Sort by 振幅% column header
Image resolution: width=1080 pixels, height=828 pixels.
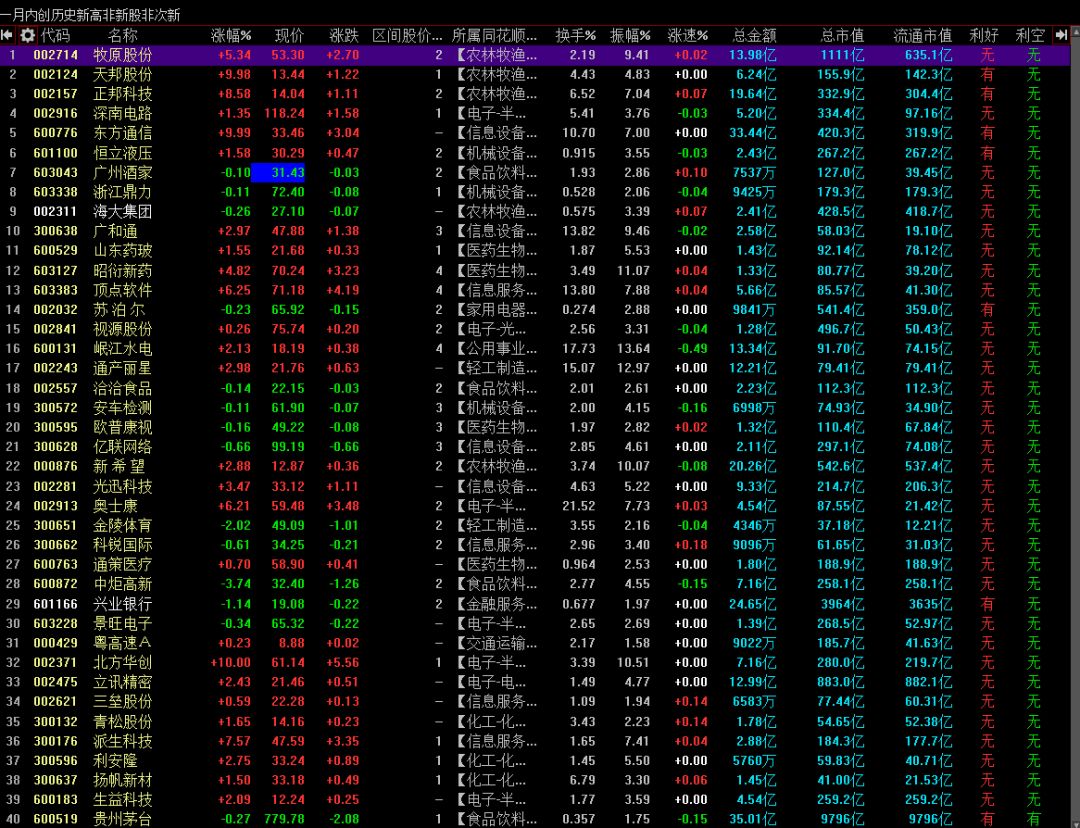coord(630,34)
